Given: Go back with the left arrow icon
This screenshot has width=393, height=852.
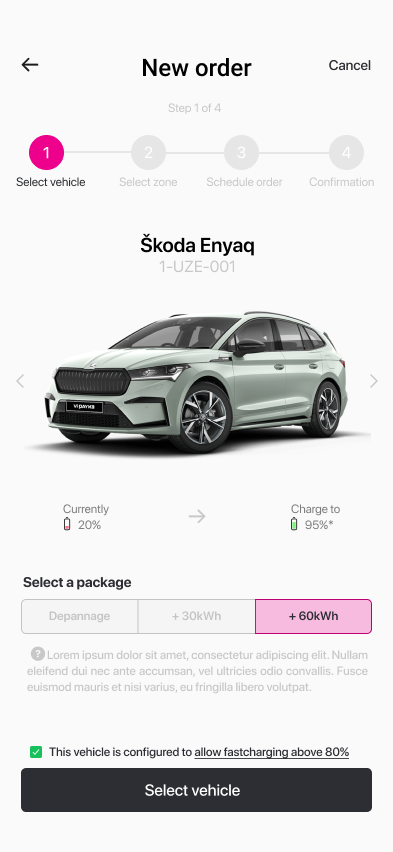Looking at the screenshot, I should point(30,65).
